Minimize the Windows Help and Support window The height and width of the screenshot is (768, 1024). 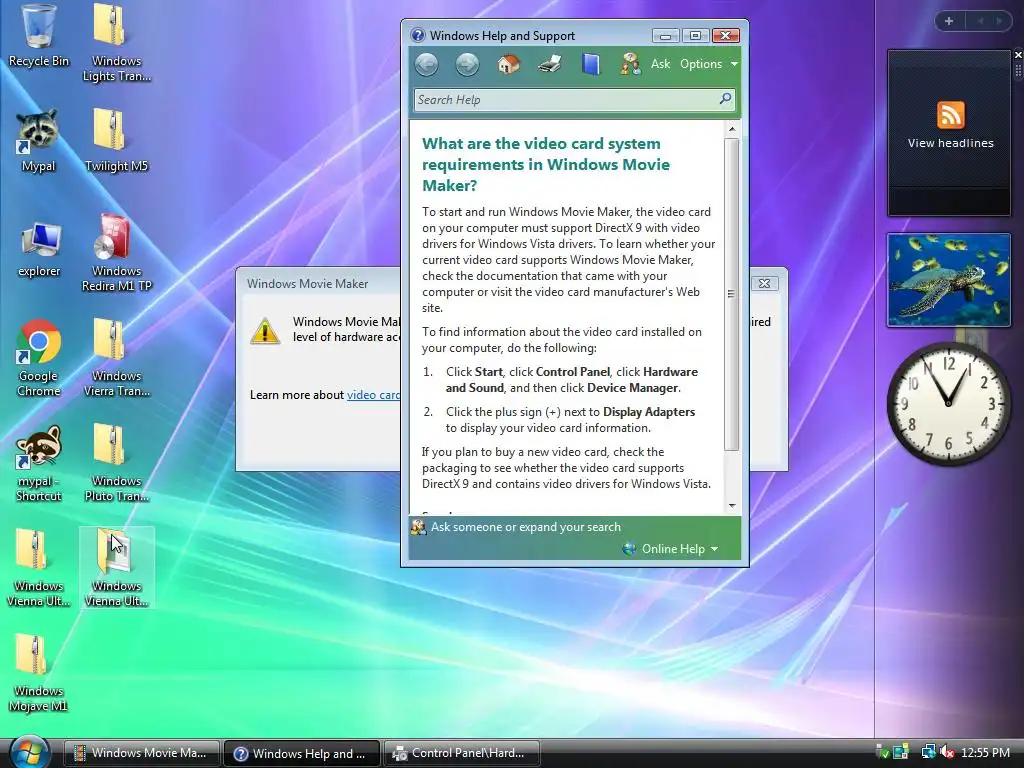coord(665,36)
